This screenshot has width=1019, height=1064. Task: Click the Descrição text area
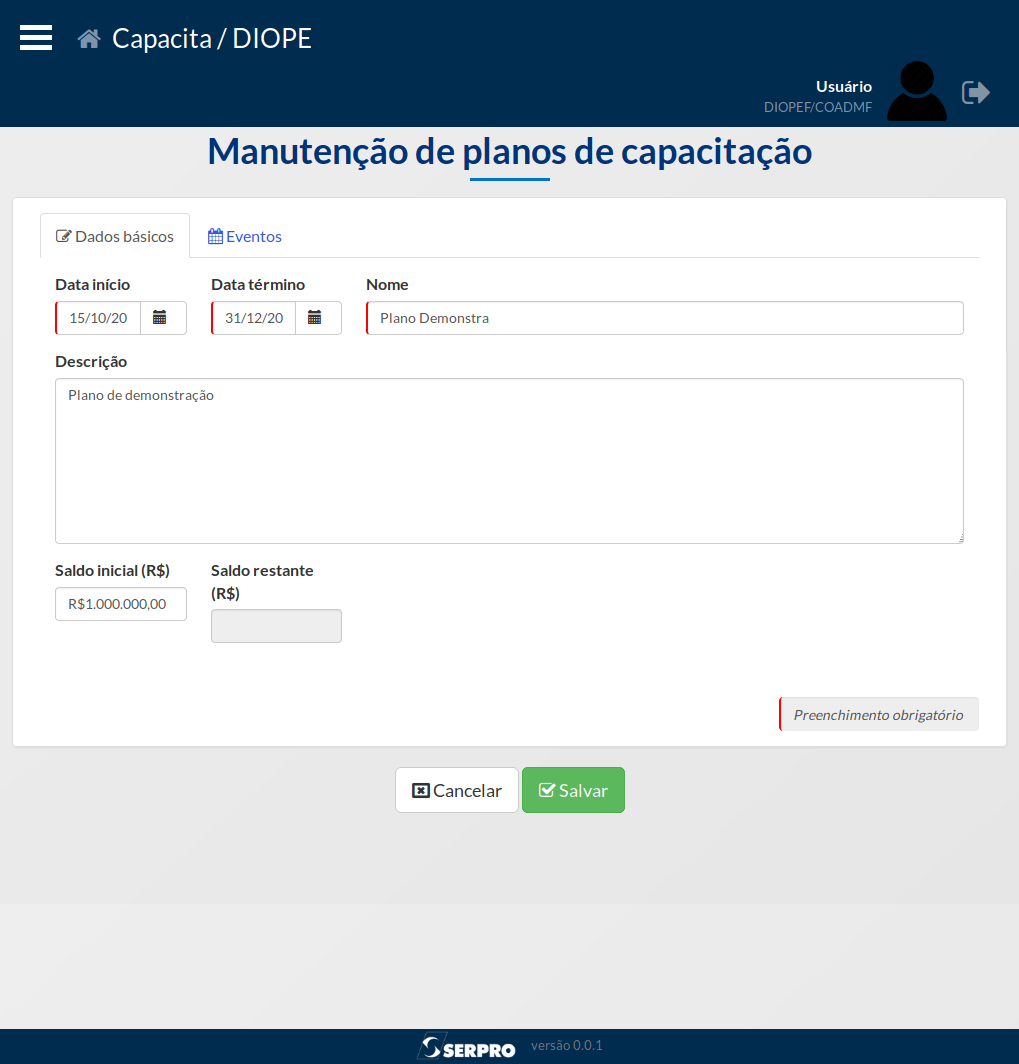coord(509,460)
